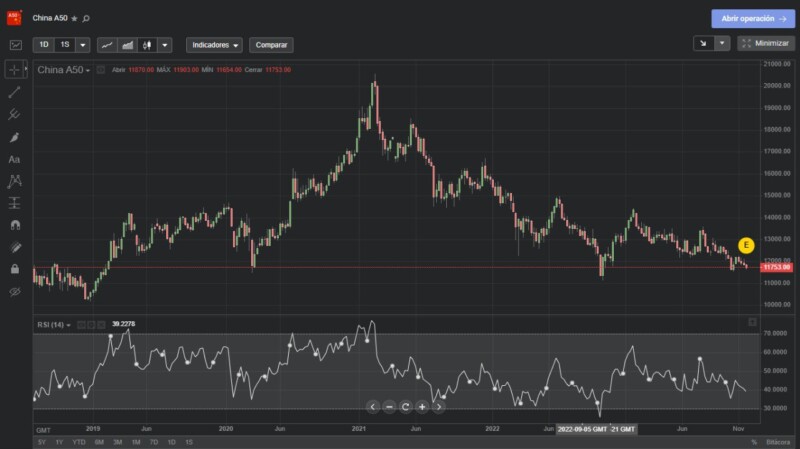Click the small square icon beside the China A50 legend
The image size is (800, 449).
pos(101,70)
